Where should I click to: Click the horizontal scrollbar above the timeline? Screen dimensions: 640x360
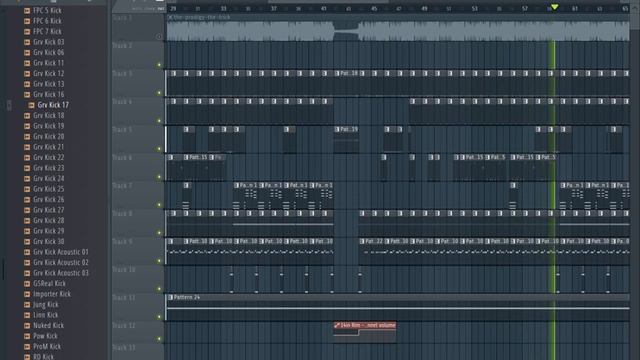(x=329, y=2)
